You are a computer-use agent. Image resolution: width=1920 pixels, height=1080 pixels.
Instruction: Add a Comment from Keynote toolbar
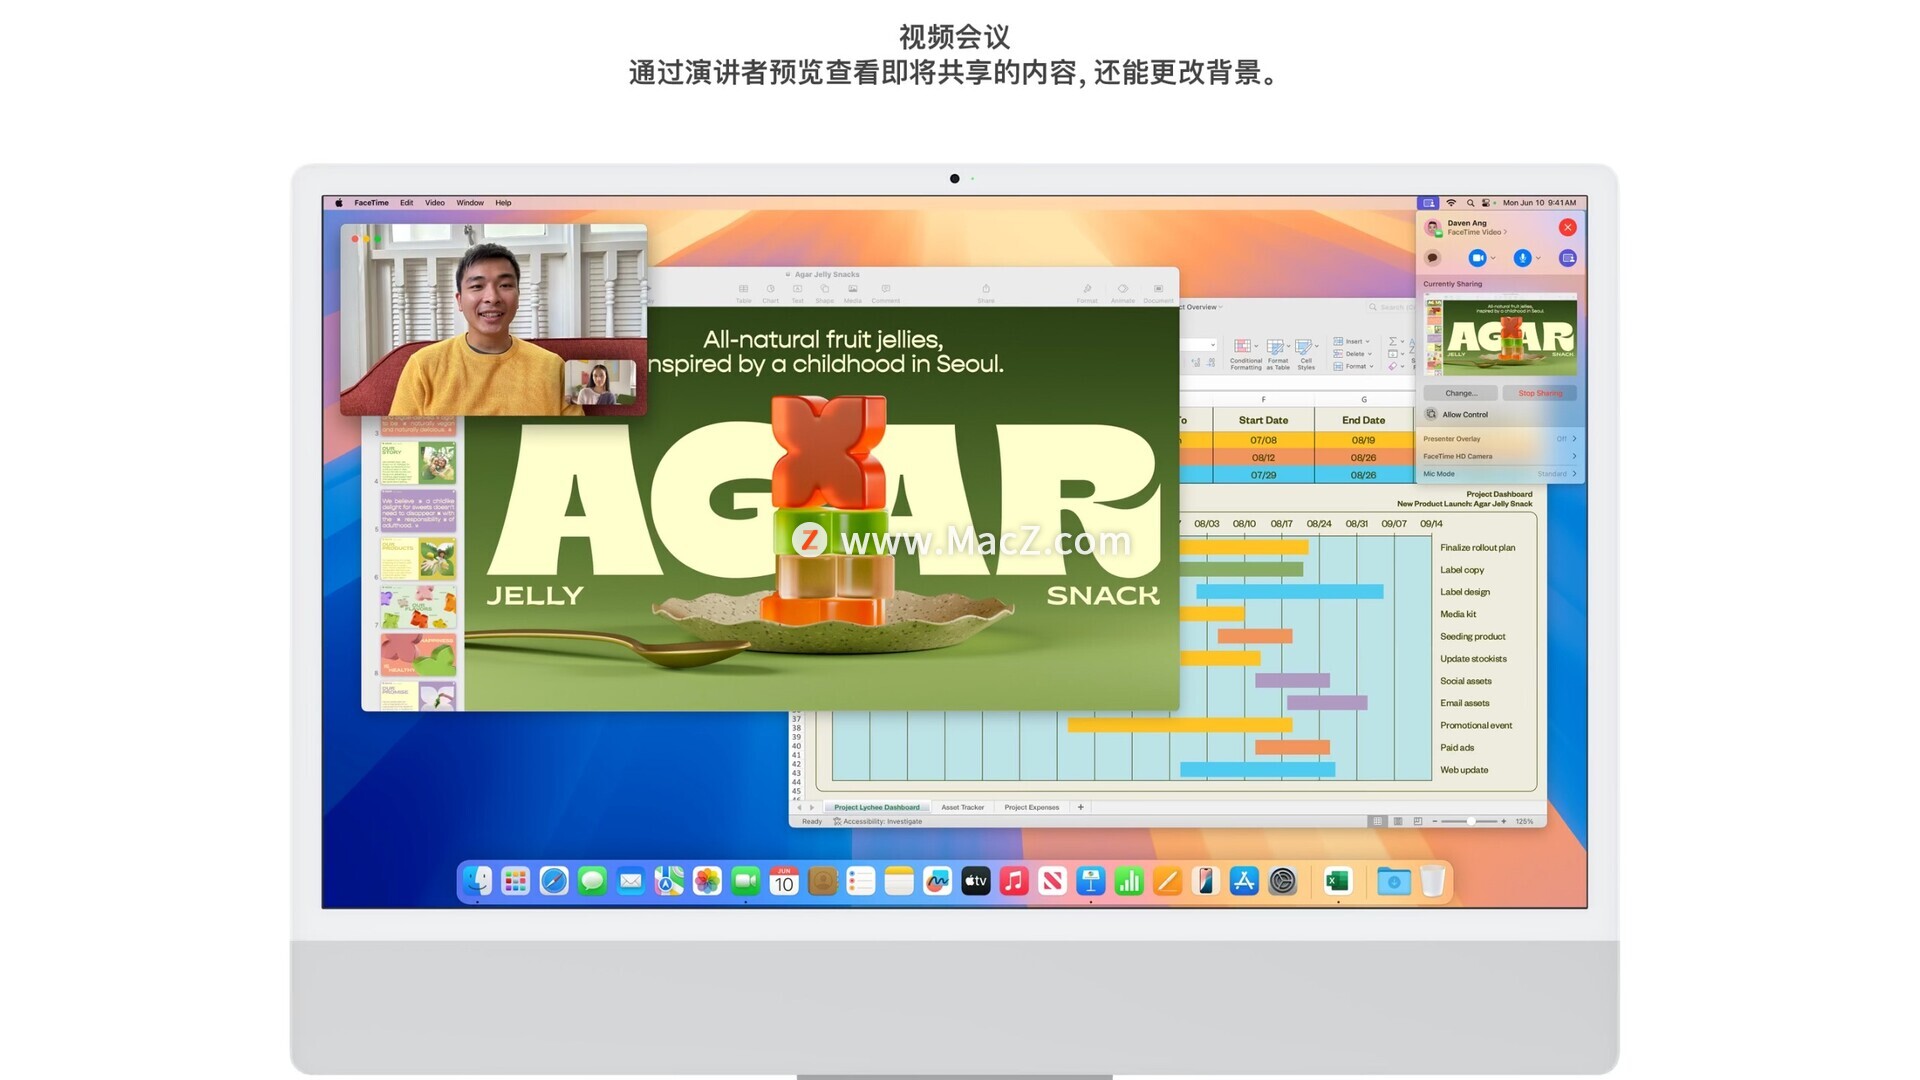[x=885, y=293]
